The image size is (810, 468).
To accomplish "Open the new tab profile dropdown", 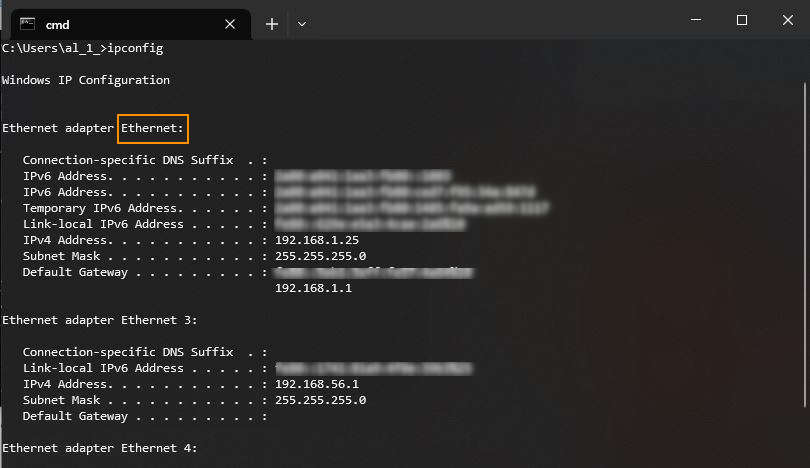I will (x=302, y=24).
